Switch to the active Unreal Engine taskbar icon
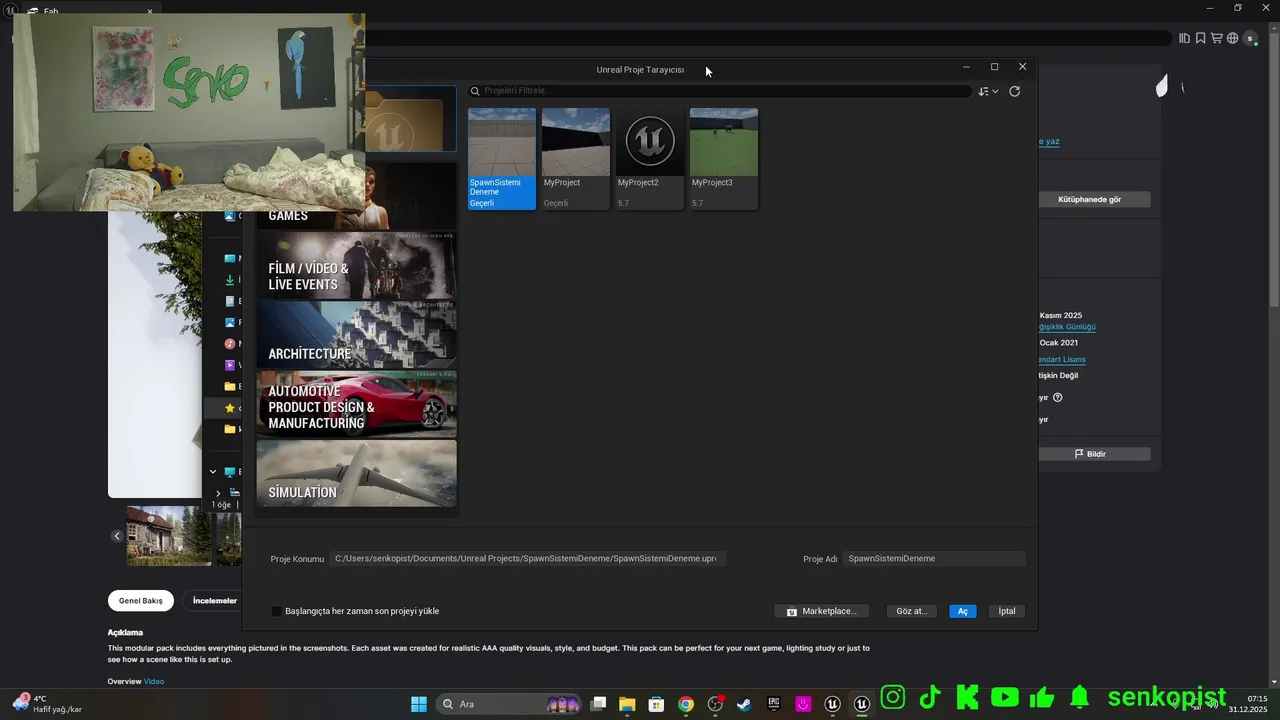 click(x=861, y=704)
